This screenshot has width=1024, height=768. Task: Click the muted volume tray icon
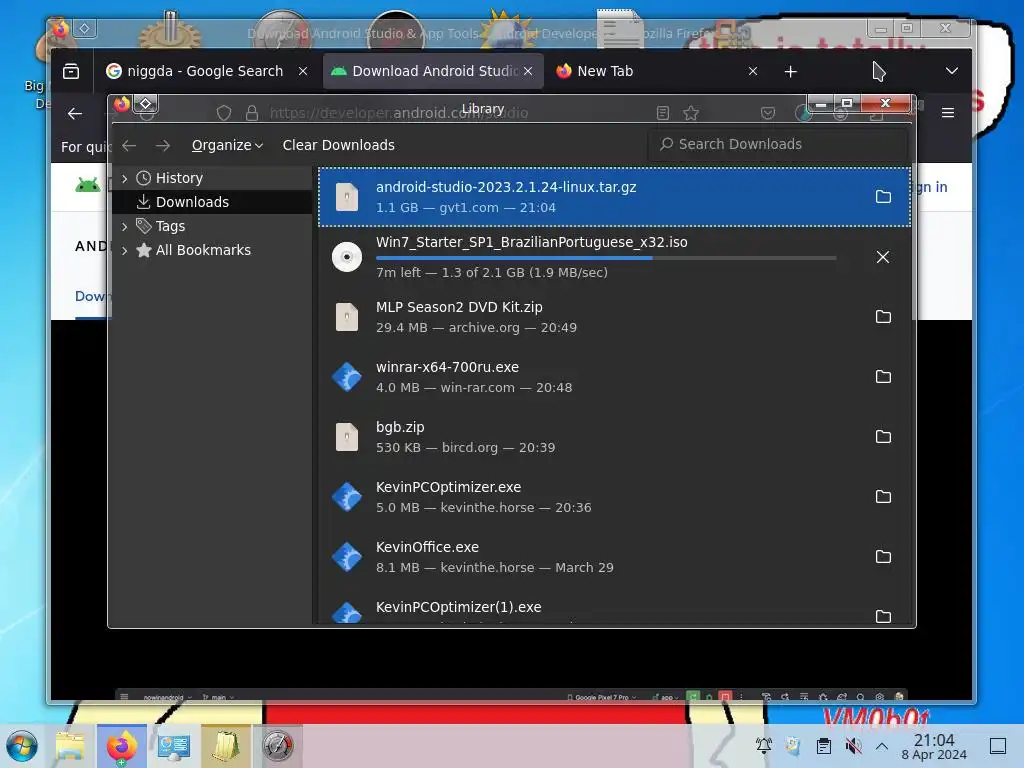click(853, 746)
